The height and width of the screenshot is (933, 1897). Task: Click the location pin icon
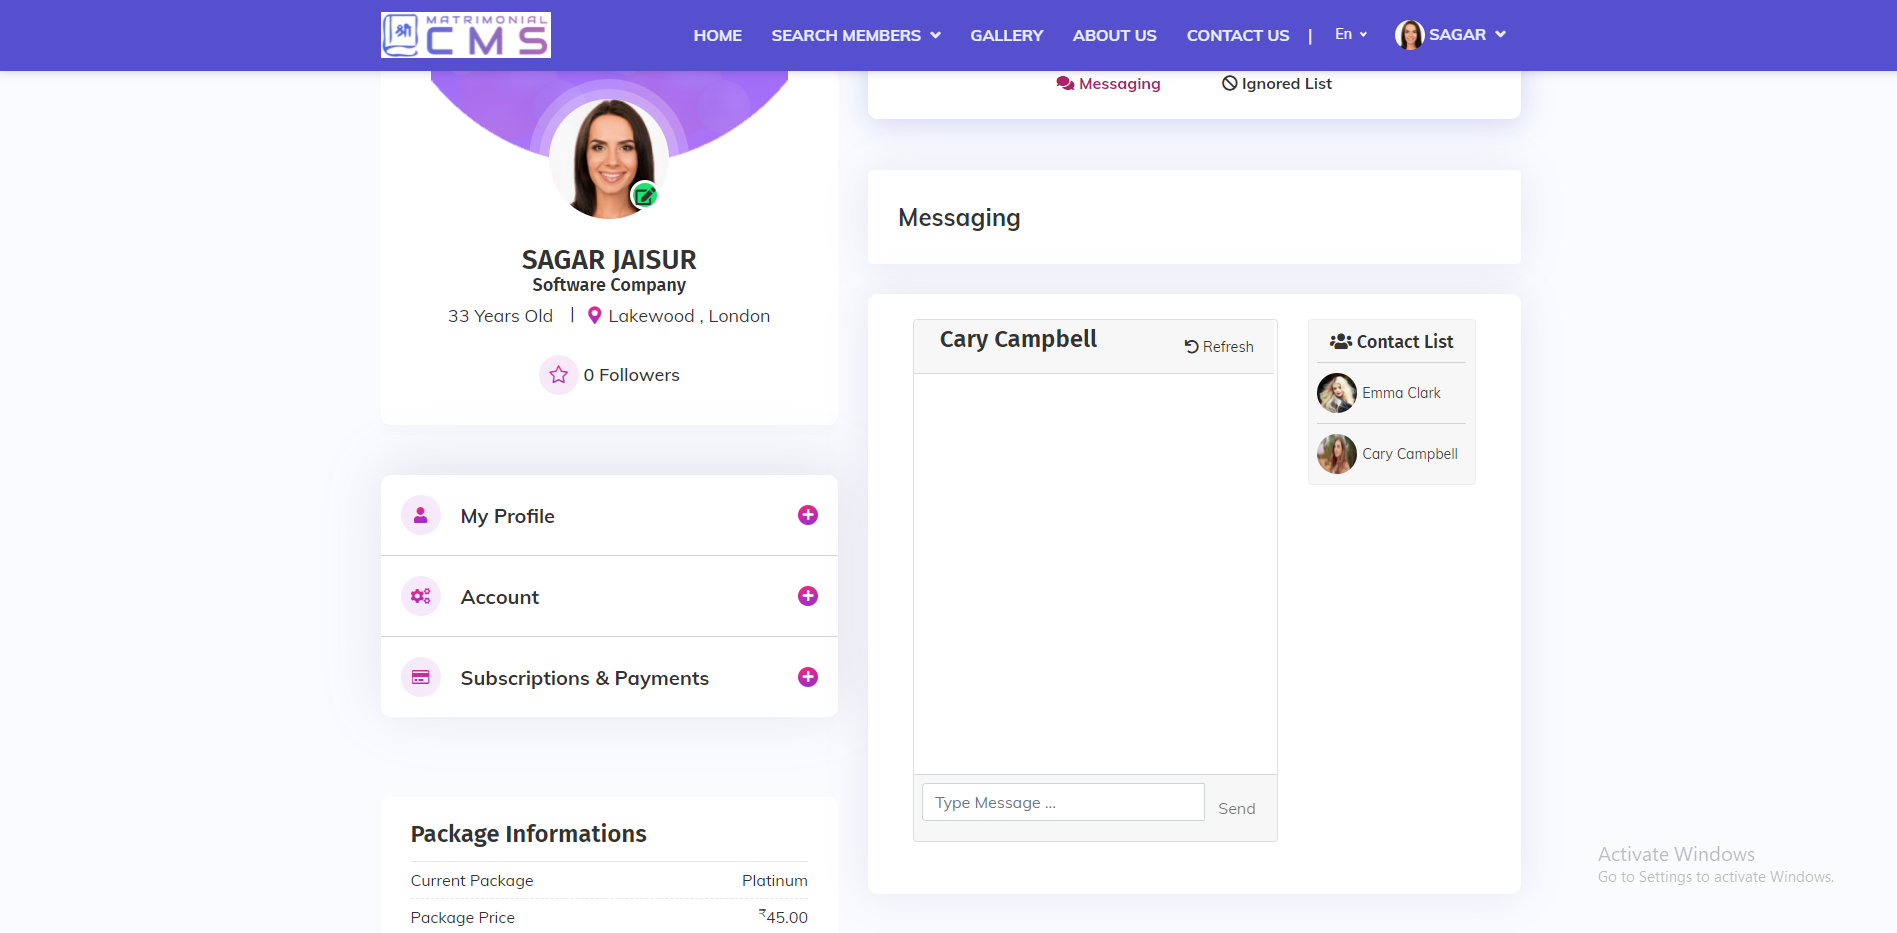click(x=594, y=316)
